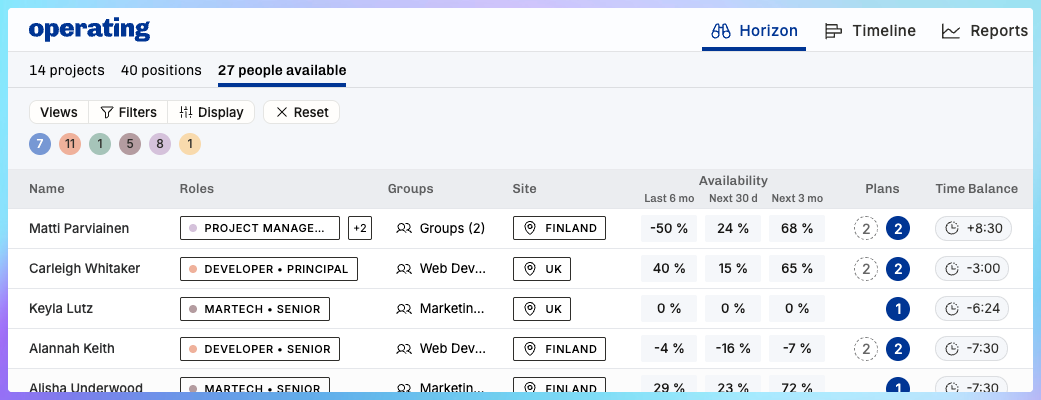Viewport: 1041px width, 400px height.
Task: Click the groups icon beside Groups (2)
Action: pyautogui.click(x=404, y=229)
